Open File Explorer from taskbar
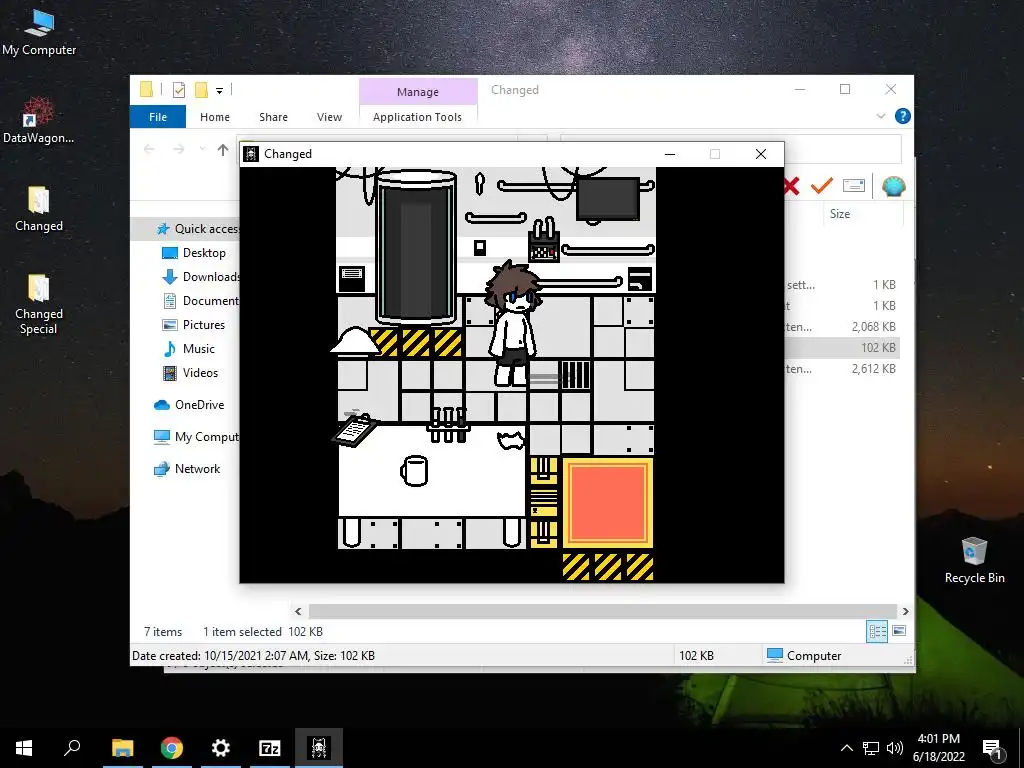The width and height of the screenshot is (1024, 768). click(x=122, y=748)
